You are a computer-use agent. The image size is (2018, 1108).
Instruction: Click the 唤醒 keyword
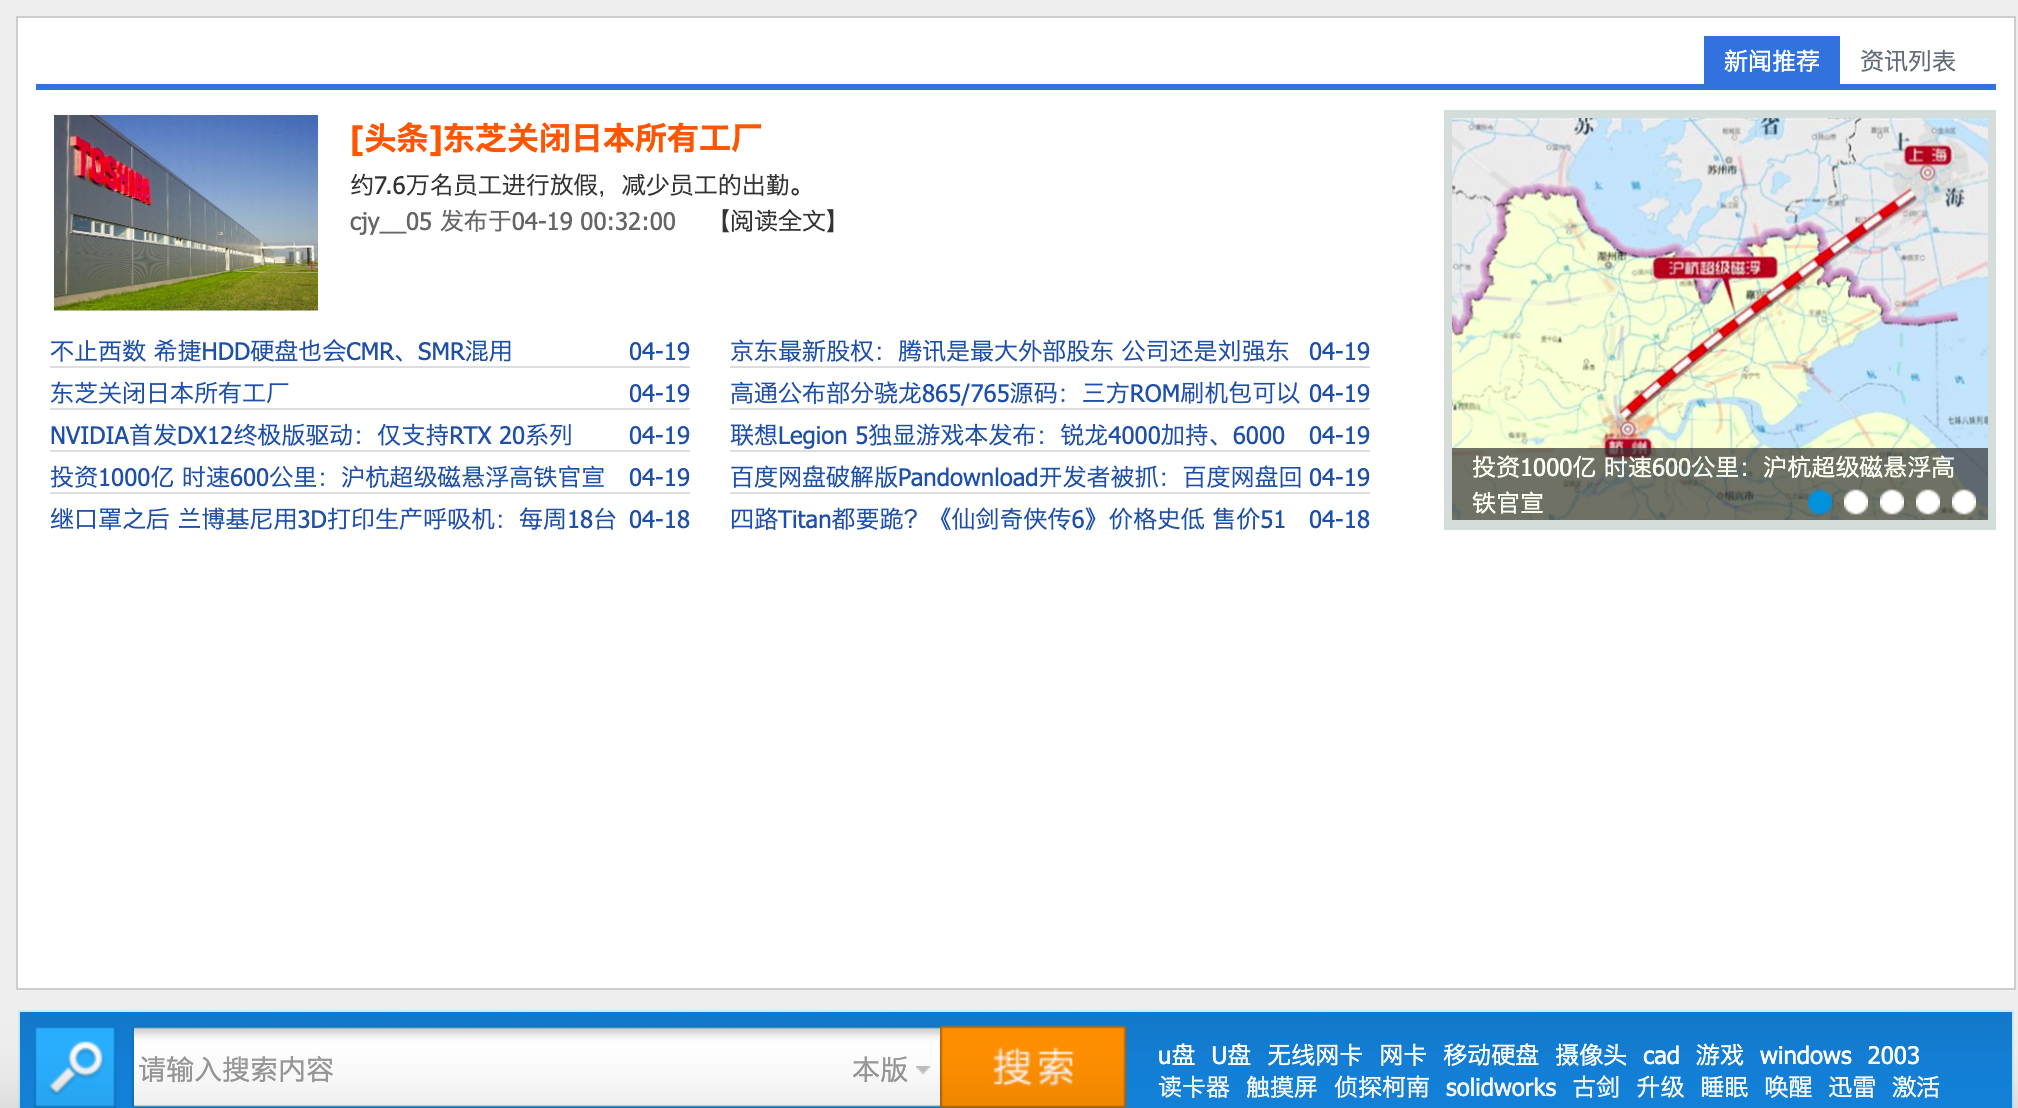coord(1788,1087)
